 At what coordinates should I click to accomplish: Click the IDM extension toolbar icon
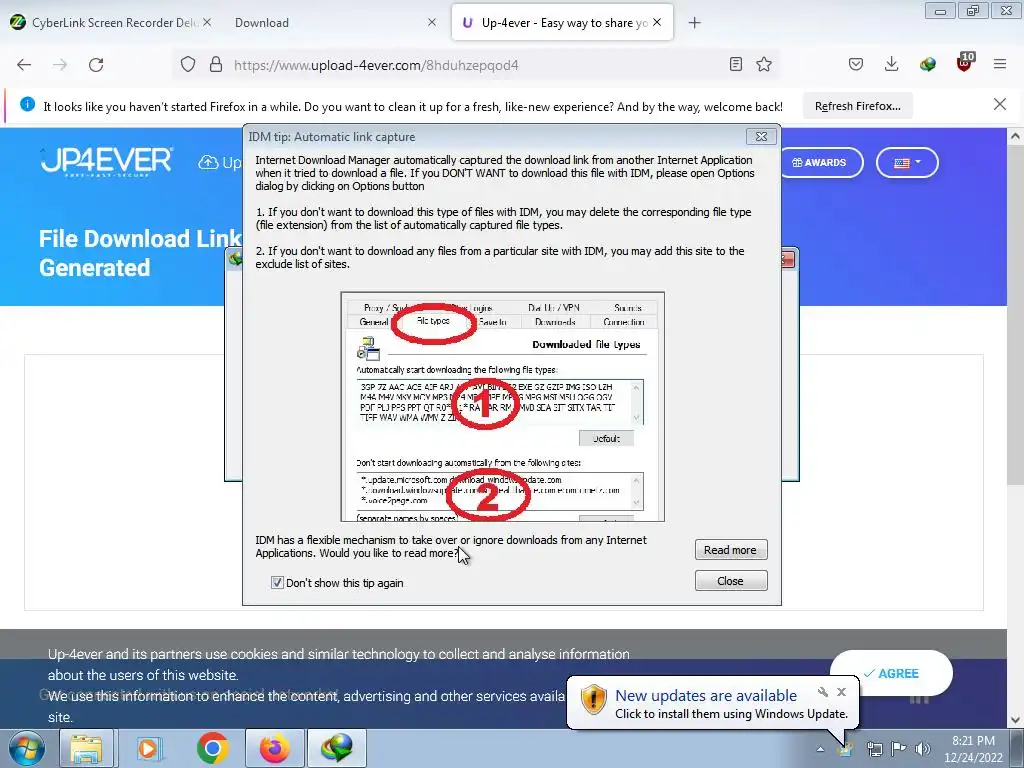pos(927,64)
